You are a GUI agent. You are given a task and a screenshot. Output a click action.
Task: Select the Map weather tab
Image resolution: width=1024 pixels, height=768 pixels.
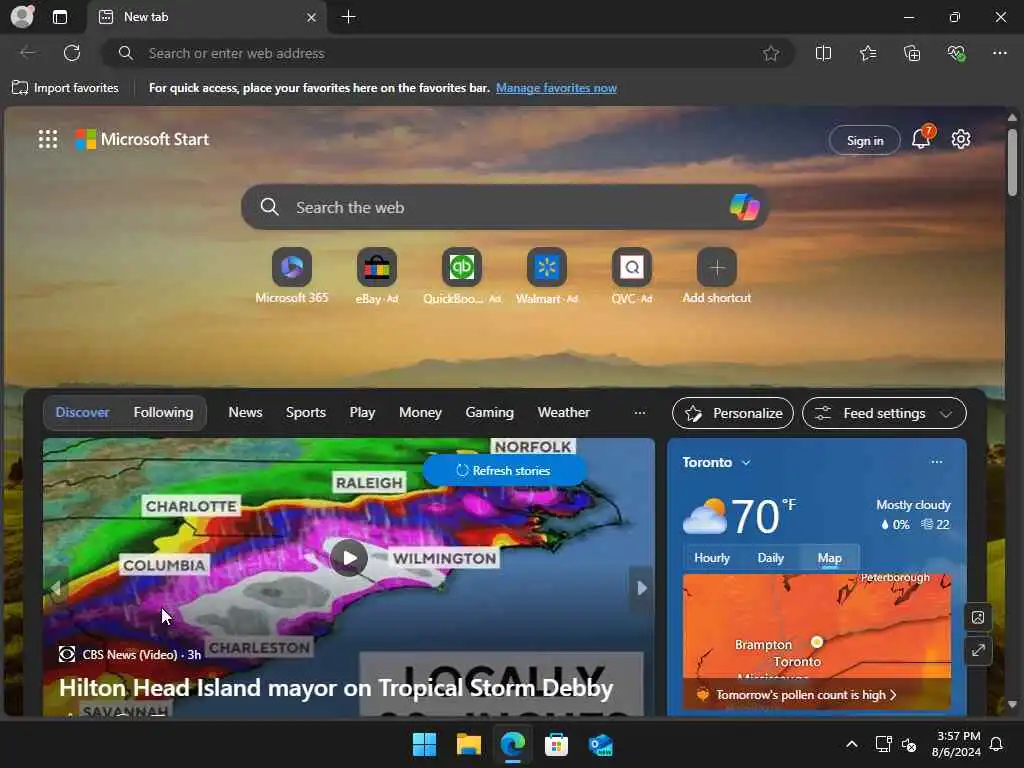(x=829, y=558)
